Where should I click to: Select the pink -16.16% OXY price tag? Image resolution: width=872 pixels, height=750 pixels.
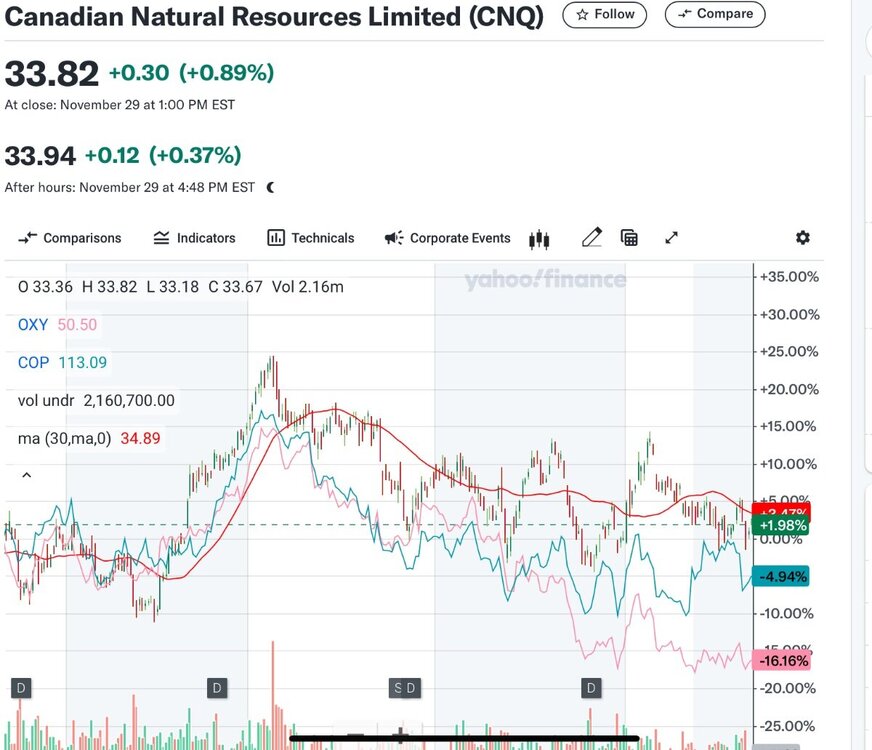tap(781, 660)
